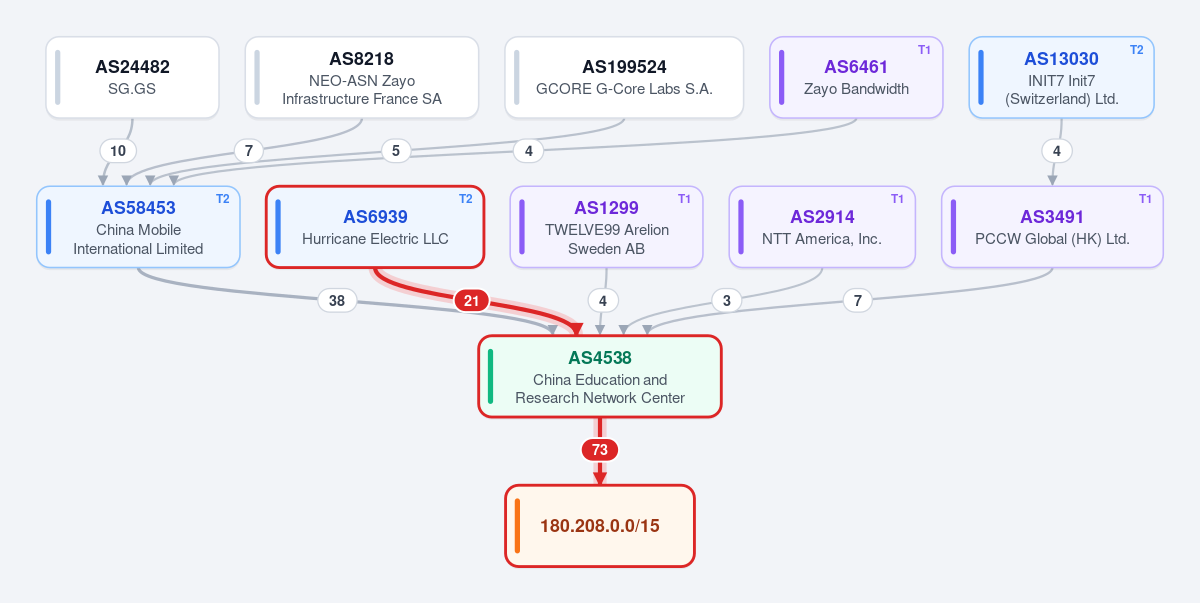Open the AS1299 Arelion node

click(607, 227)
